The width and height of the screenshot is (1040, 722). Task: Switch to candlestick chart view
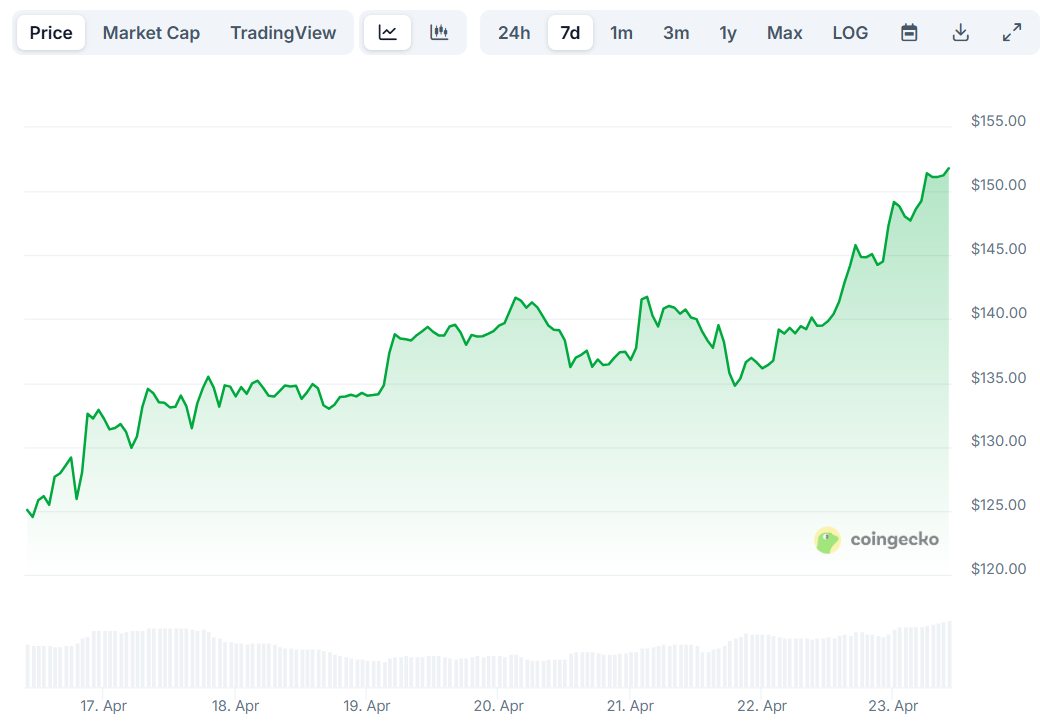[x=439, y=33]
